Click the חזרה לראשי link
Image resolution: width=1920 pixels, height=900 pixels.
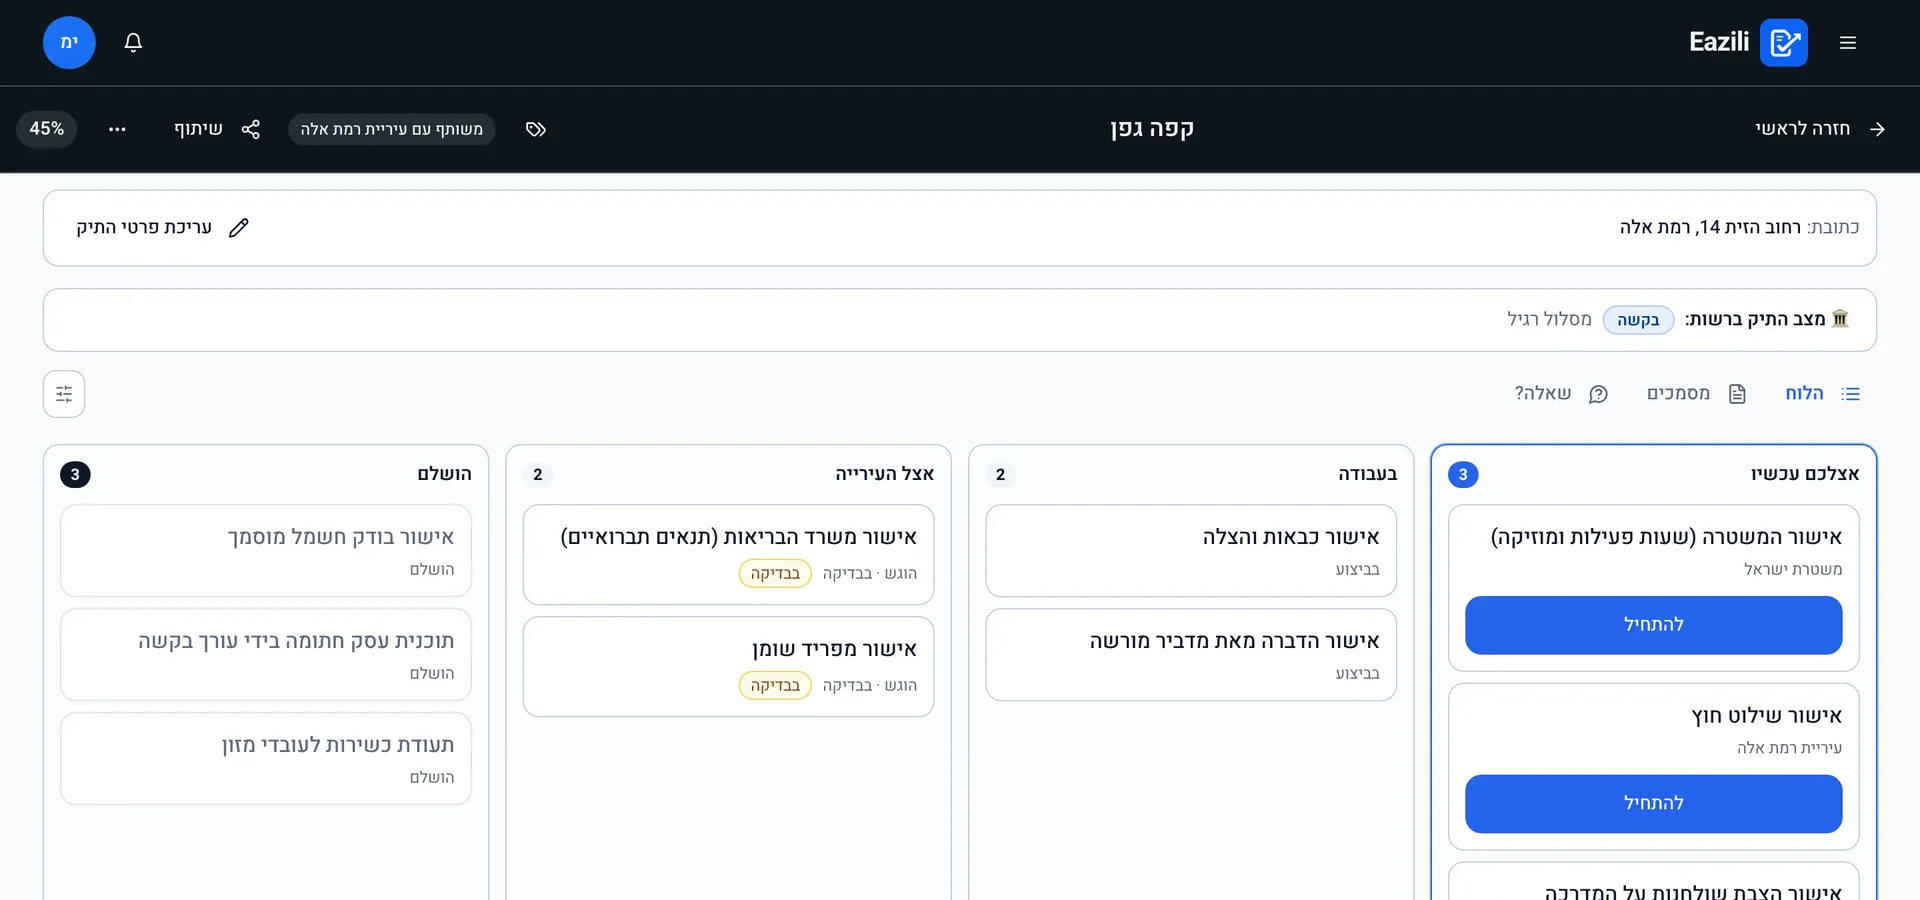(1820, 129)
